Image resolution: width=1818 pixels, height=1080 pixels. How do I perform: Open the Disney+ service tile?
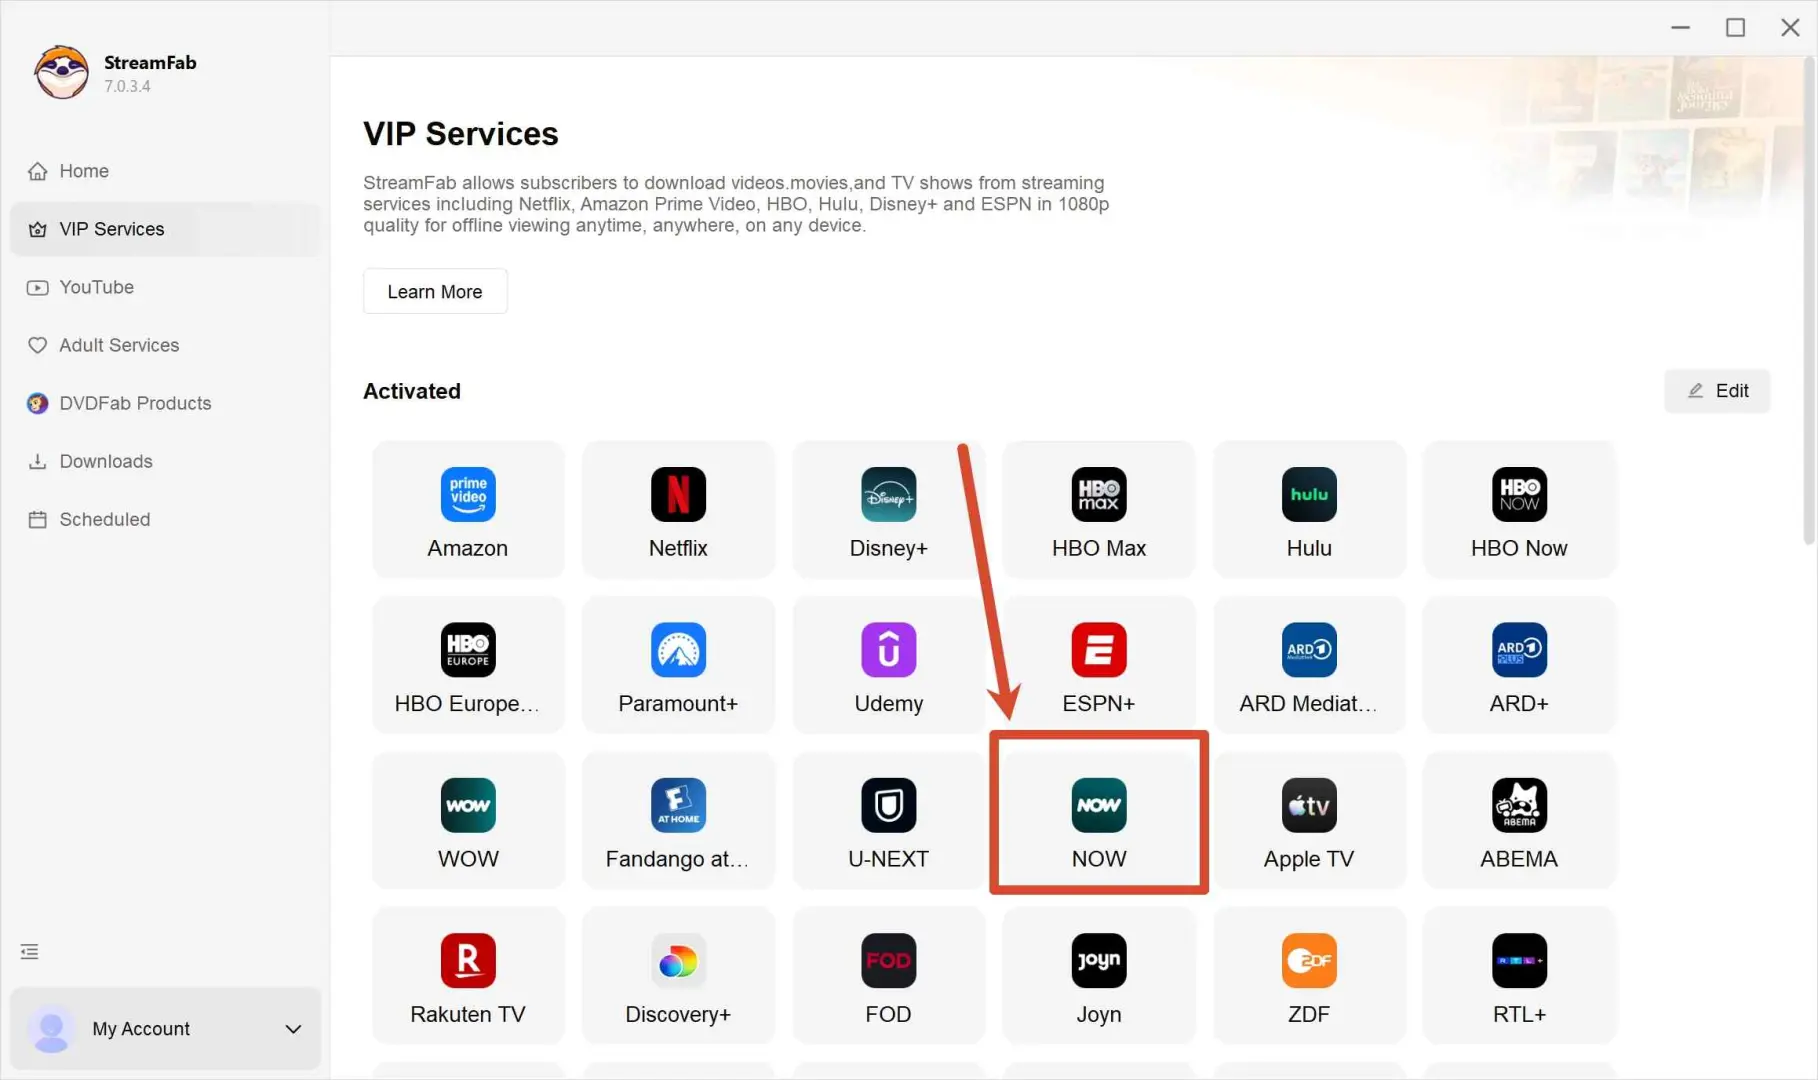(x=888, y=510)
